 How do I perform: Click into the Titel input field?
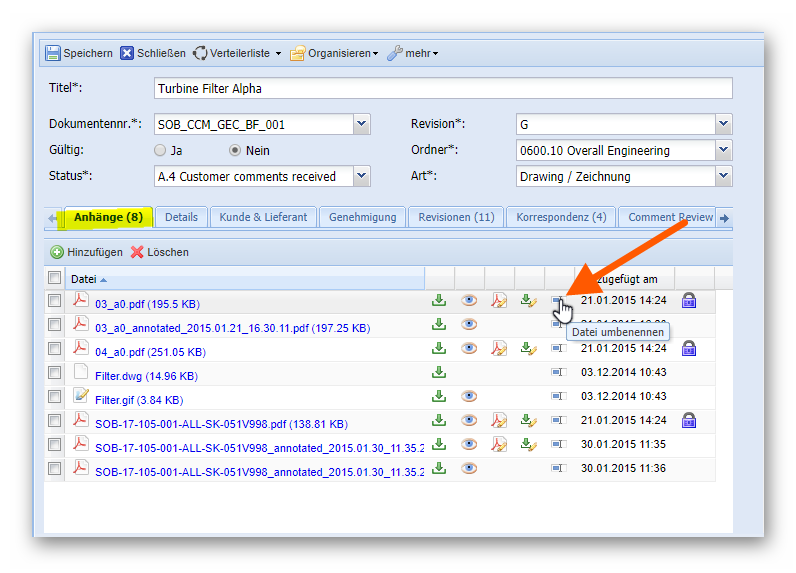(x=443, y=88)
